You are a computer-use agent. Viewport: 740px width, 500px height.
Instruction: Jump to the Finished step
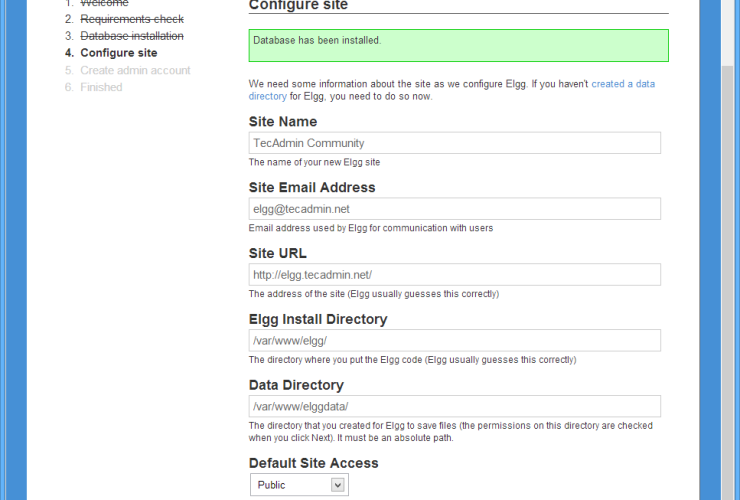pos(101,87)
